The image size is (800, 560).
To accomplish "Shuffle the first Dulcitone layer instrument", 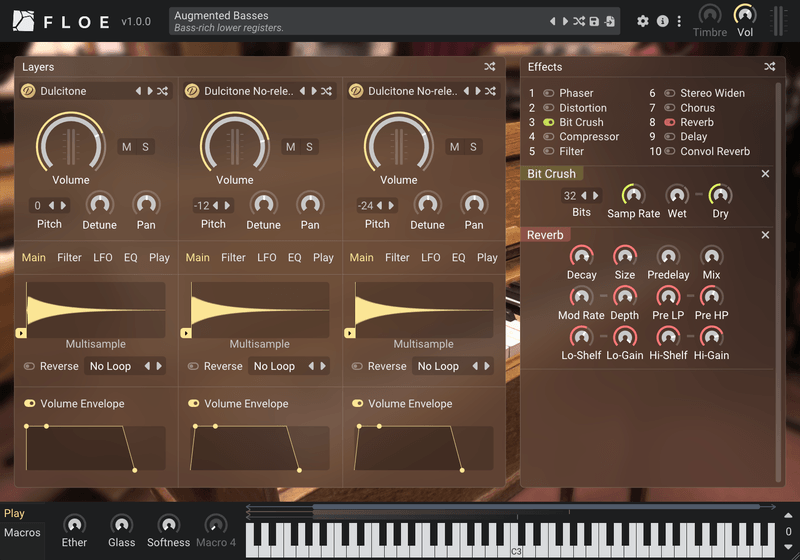I will coord(162,91).
